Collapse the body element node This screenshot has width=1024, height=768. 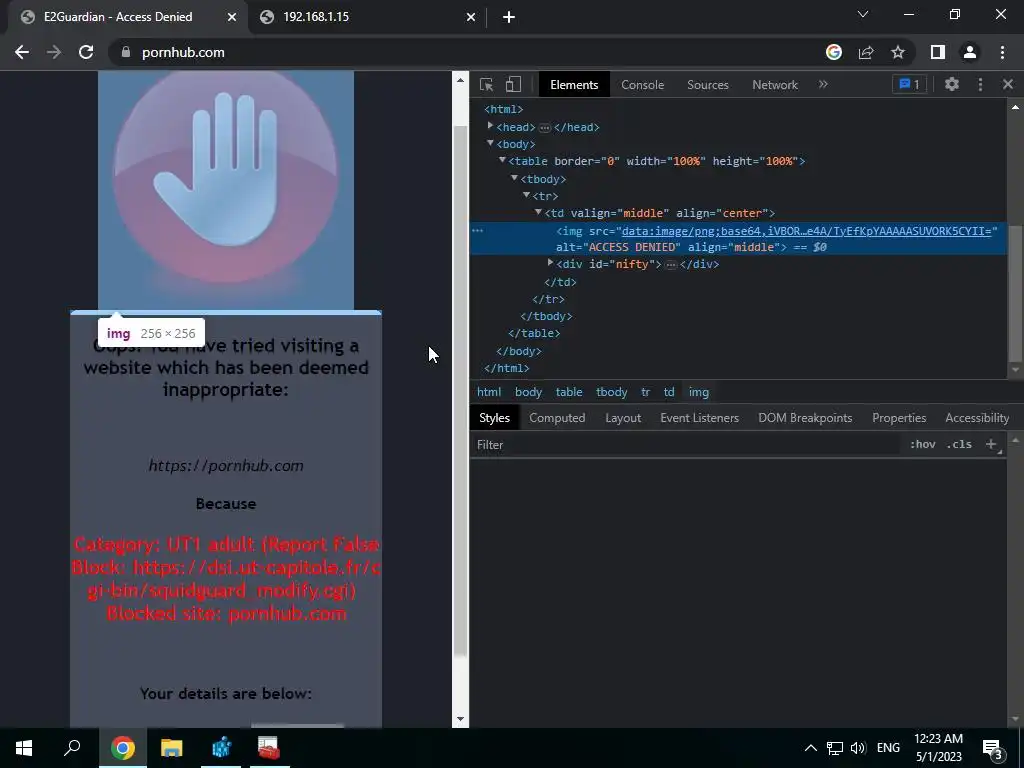pos(490,144)
